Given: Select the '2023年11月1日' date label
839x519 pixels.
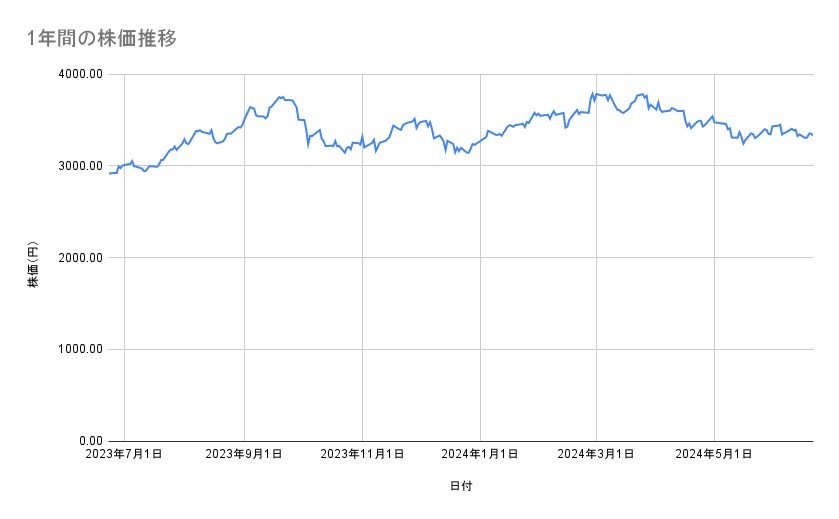Looking at the screenshot, I should 362,454.
